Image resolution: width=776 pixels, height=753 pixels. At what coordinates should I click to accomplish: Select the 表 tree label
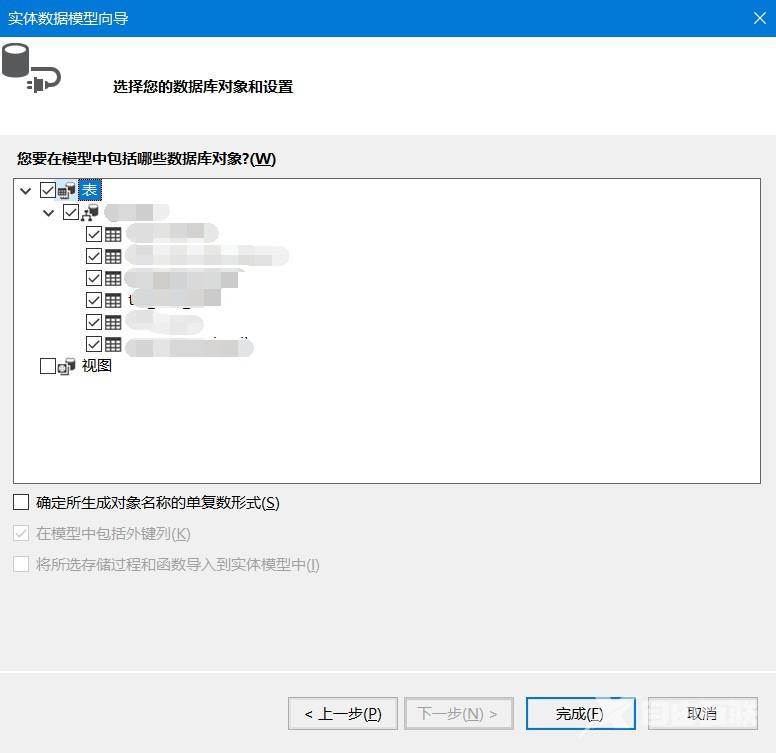[90, 190]
